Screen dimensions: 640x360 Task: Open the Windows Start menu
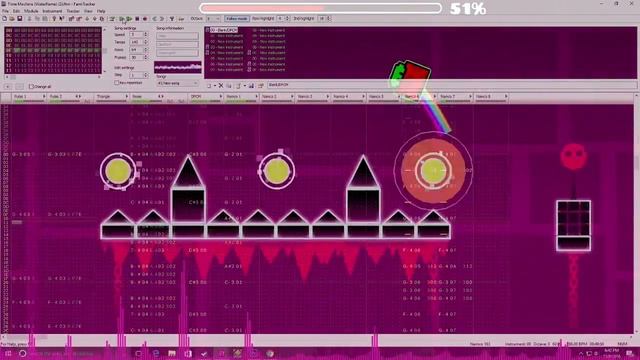pyautogui.click(x=8, y=353)
